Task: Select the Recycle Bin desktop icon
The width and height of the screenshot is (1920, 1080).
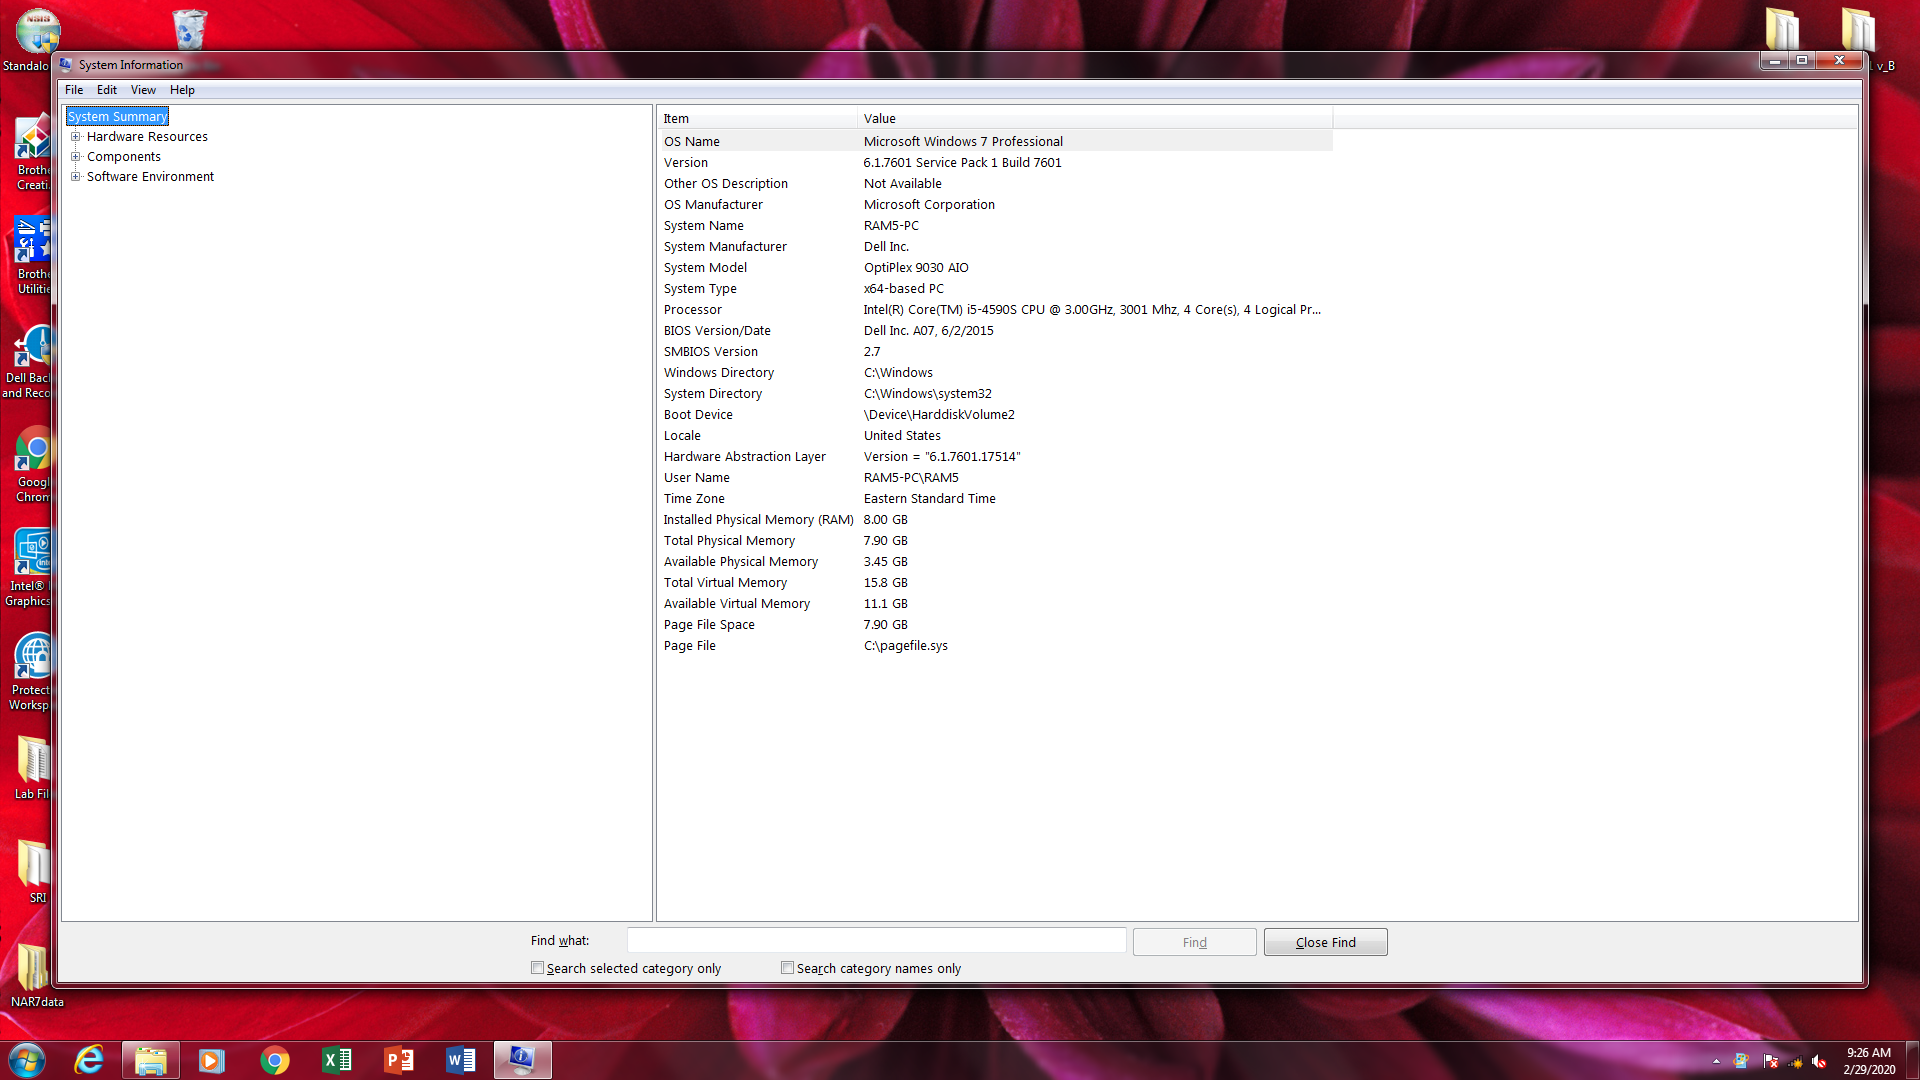Action: tap(189, 28)
